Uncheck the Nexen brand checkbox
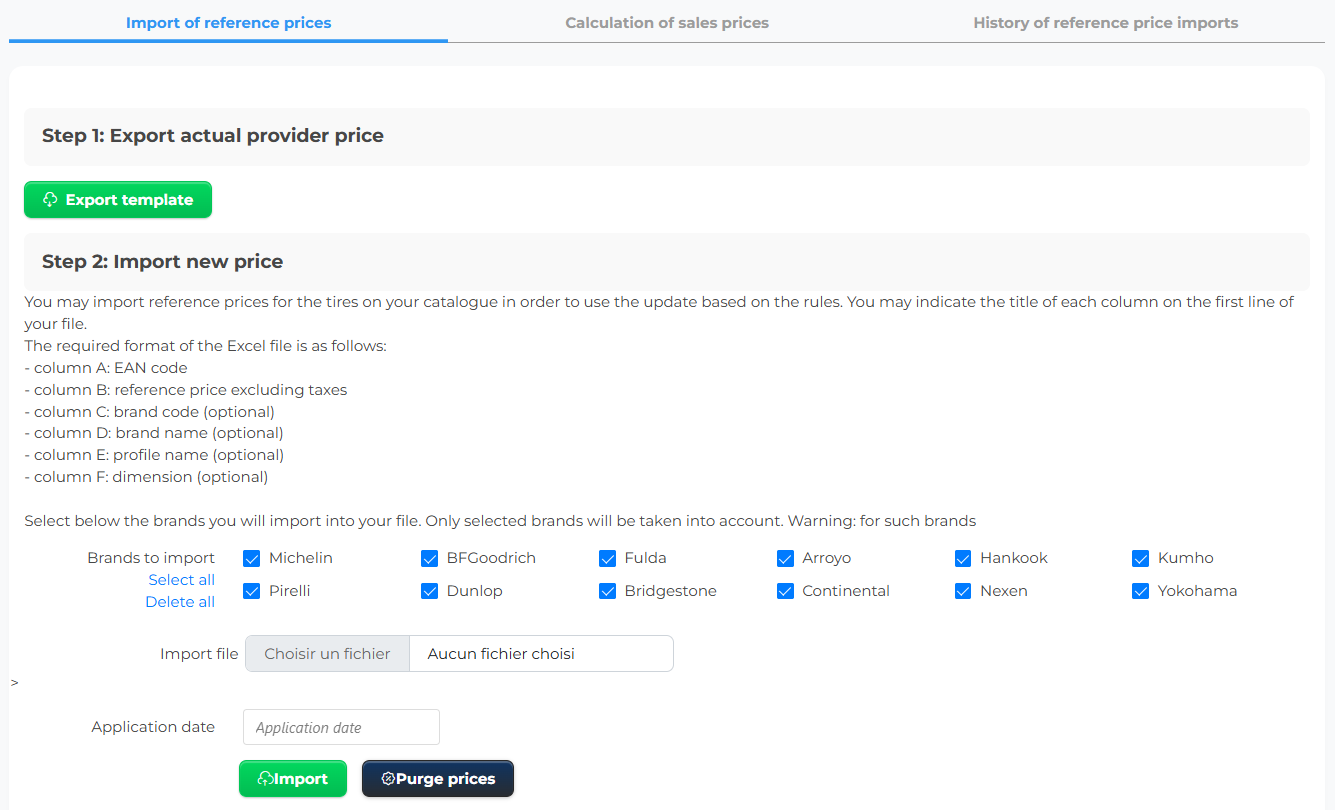The image size is (1335, 810). pyautogui.click(x=963, y=591)
